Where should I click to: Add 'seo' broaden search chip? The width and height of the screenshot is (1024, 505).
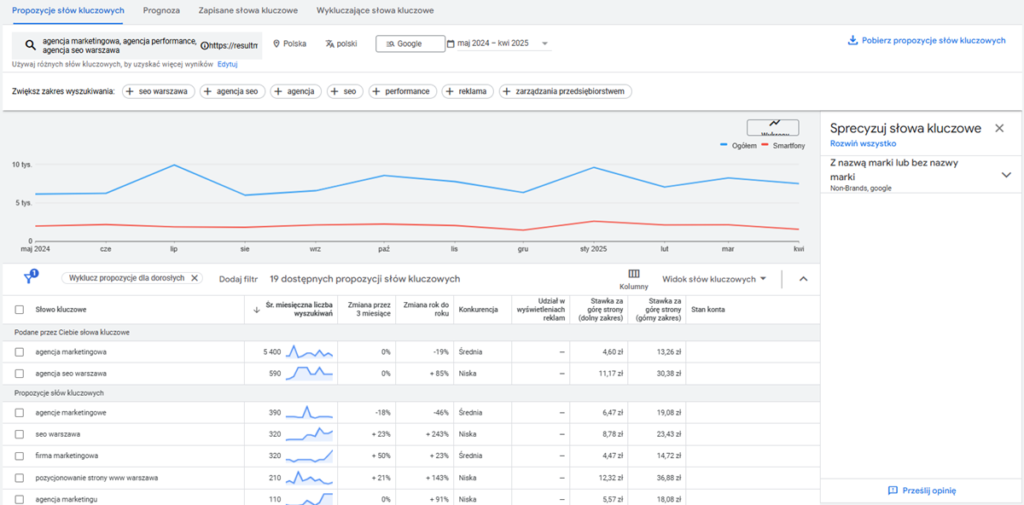click(345, 91)
